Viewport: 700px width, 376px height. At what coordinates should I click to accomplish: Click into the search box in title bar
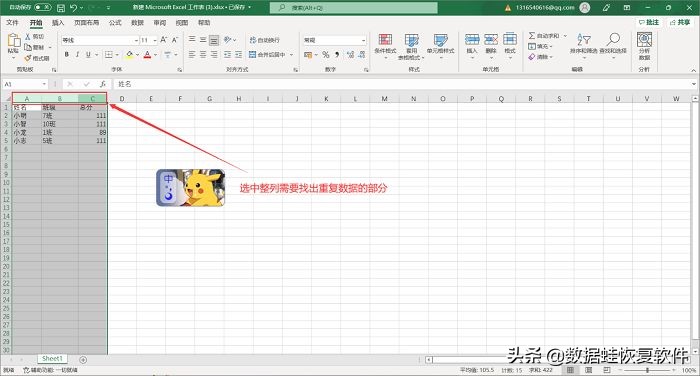pos(354,8)
